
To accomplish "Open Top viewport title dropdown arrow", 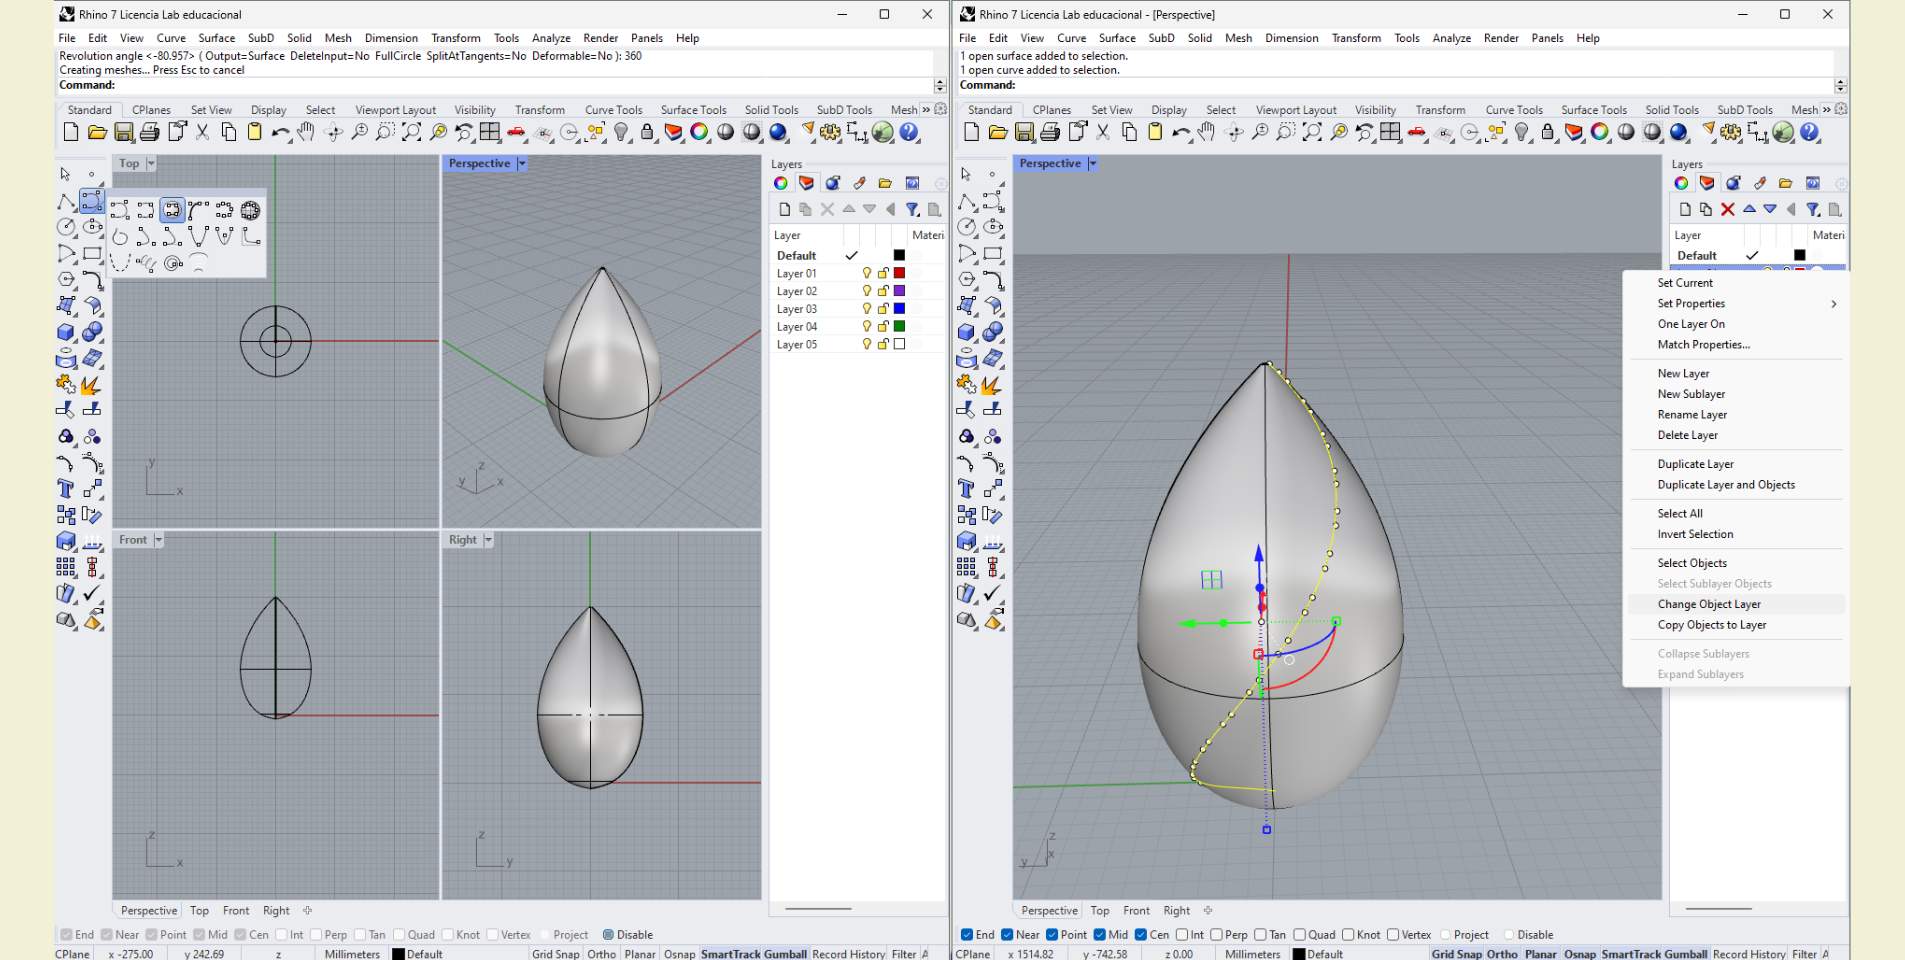I will click(151, 163).
